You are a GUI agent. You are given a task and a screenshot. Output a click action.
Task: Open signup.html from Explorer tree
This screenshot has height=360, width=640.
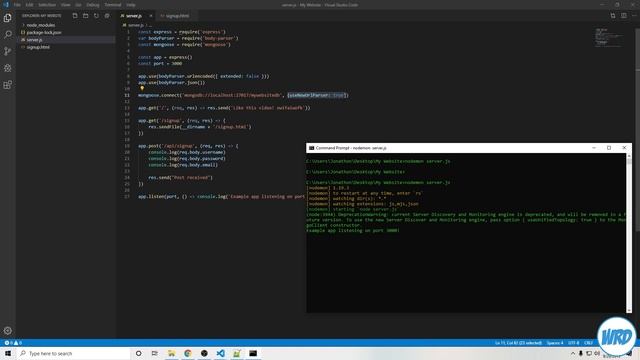[38, 47]
